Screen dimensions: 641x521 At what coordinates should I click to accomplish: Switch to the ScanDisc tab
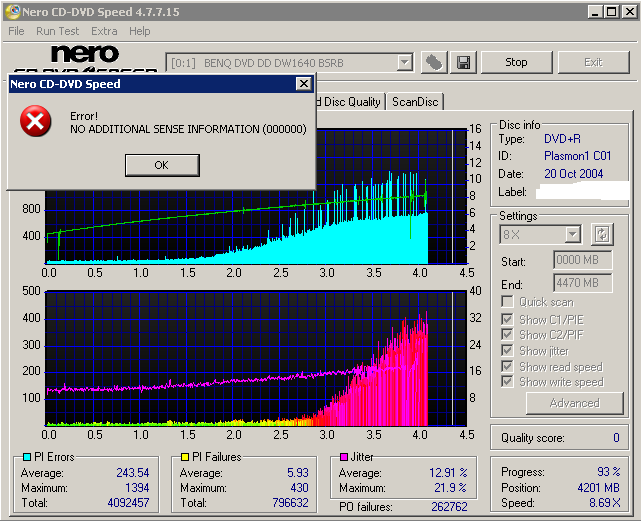pyautogui.click(x=415, y=102)
